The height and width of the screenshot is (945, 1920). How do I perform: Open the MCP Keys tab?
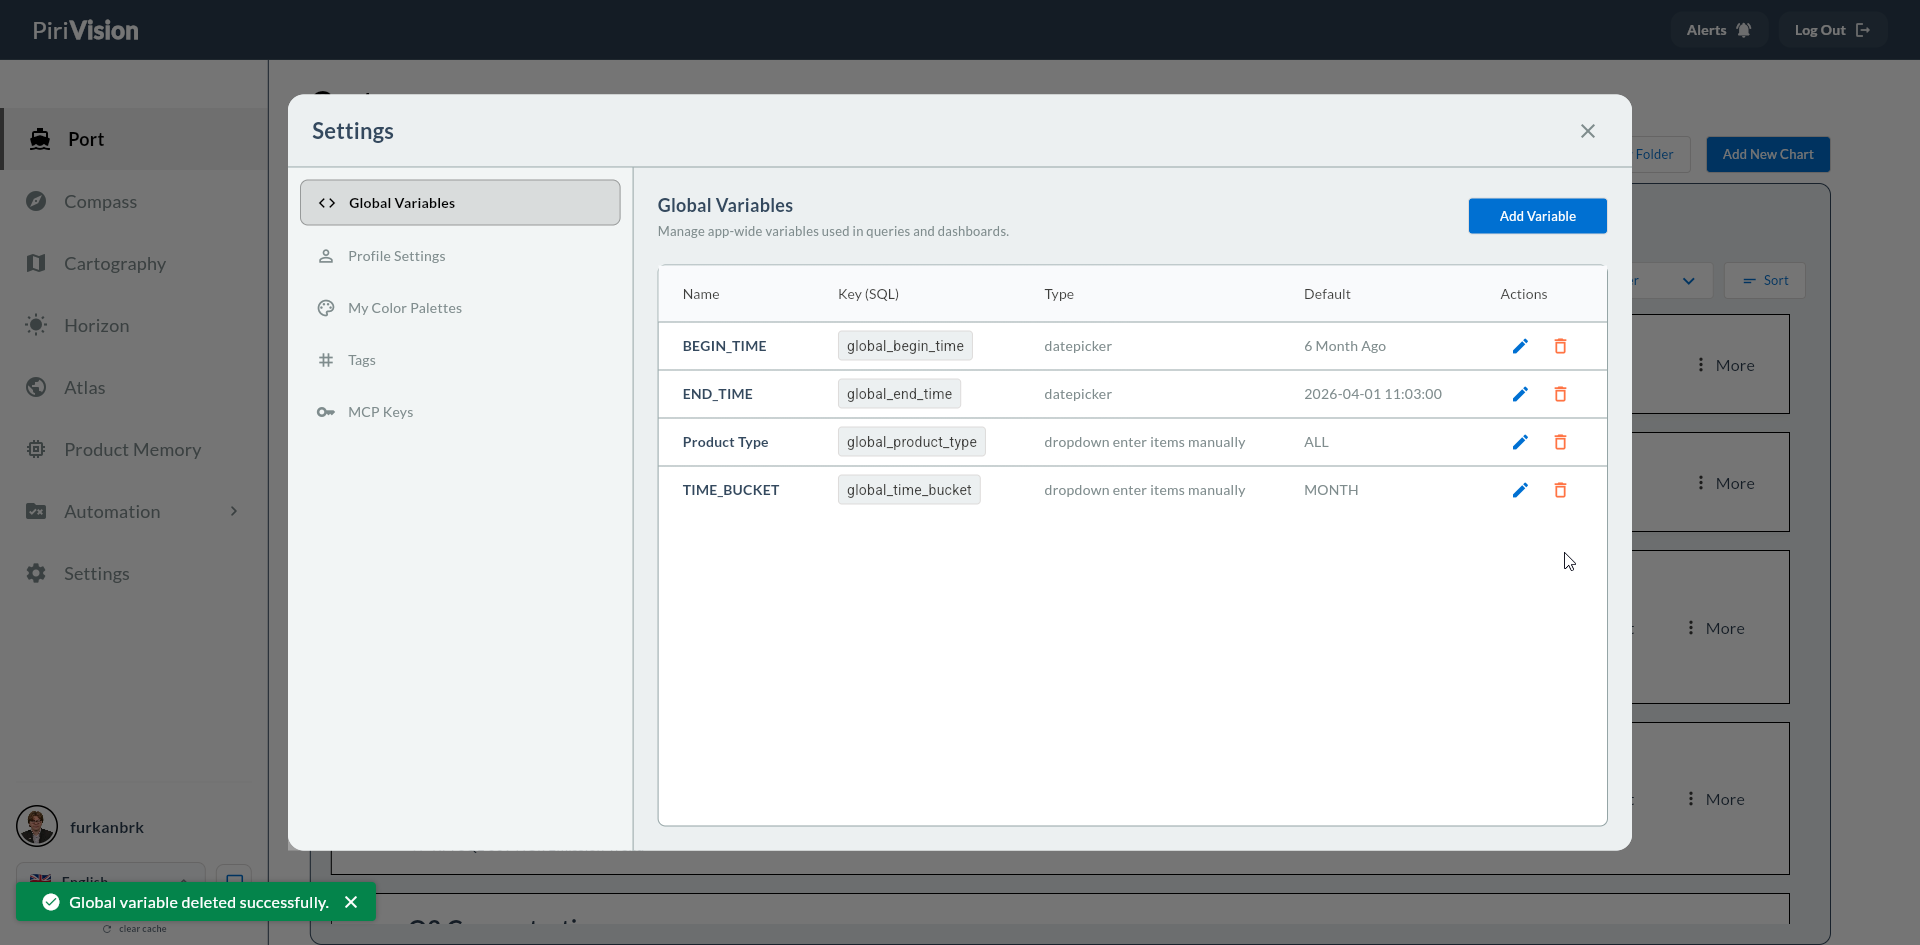point(460,412)
